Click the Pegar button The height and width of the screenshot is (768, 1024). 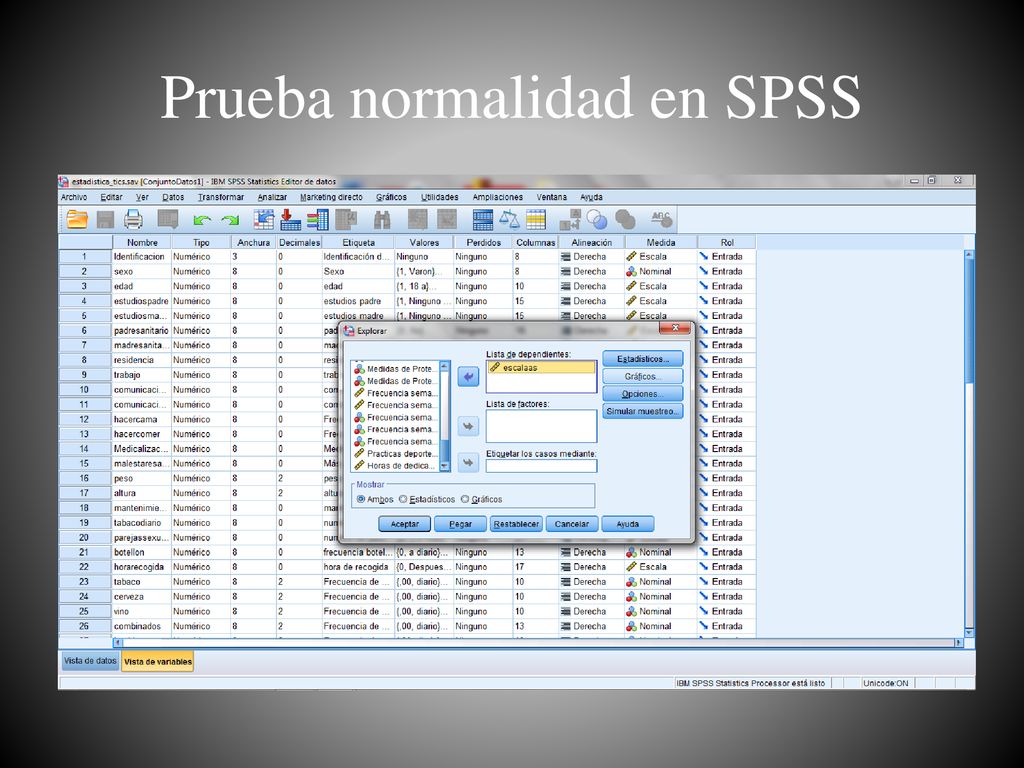(460, 524)
